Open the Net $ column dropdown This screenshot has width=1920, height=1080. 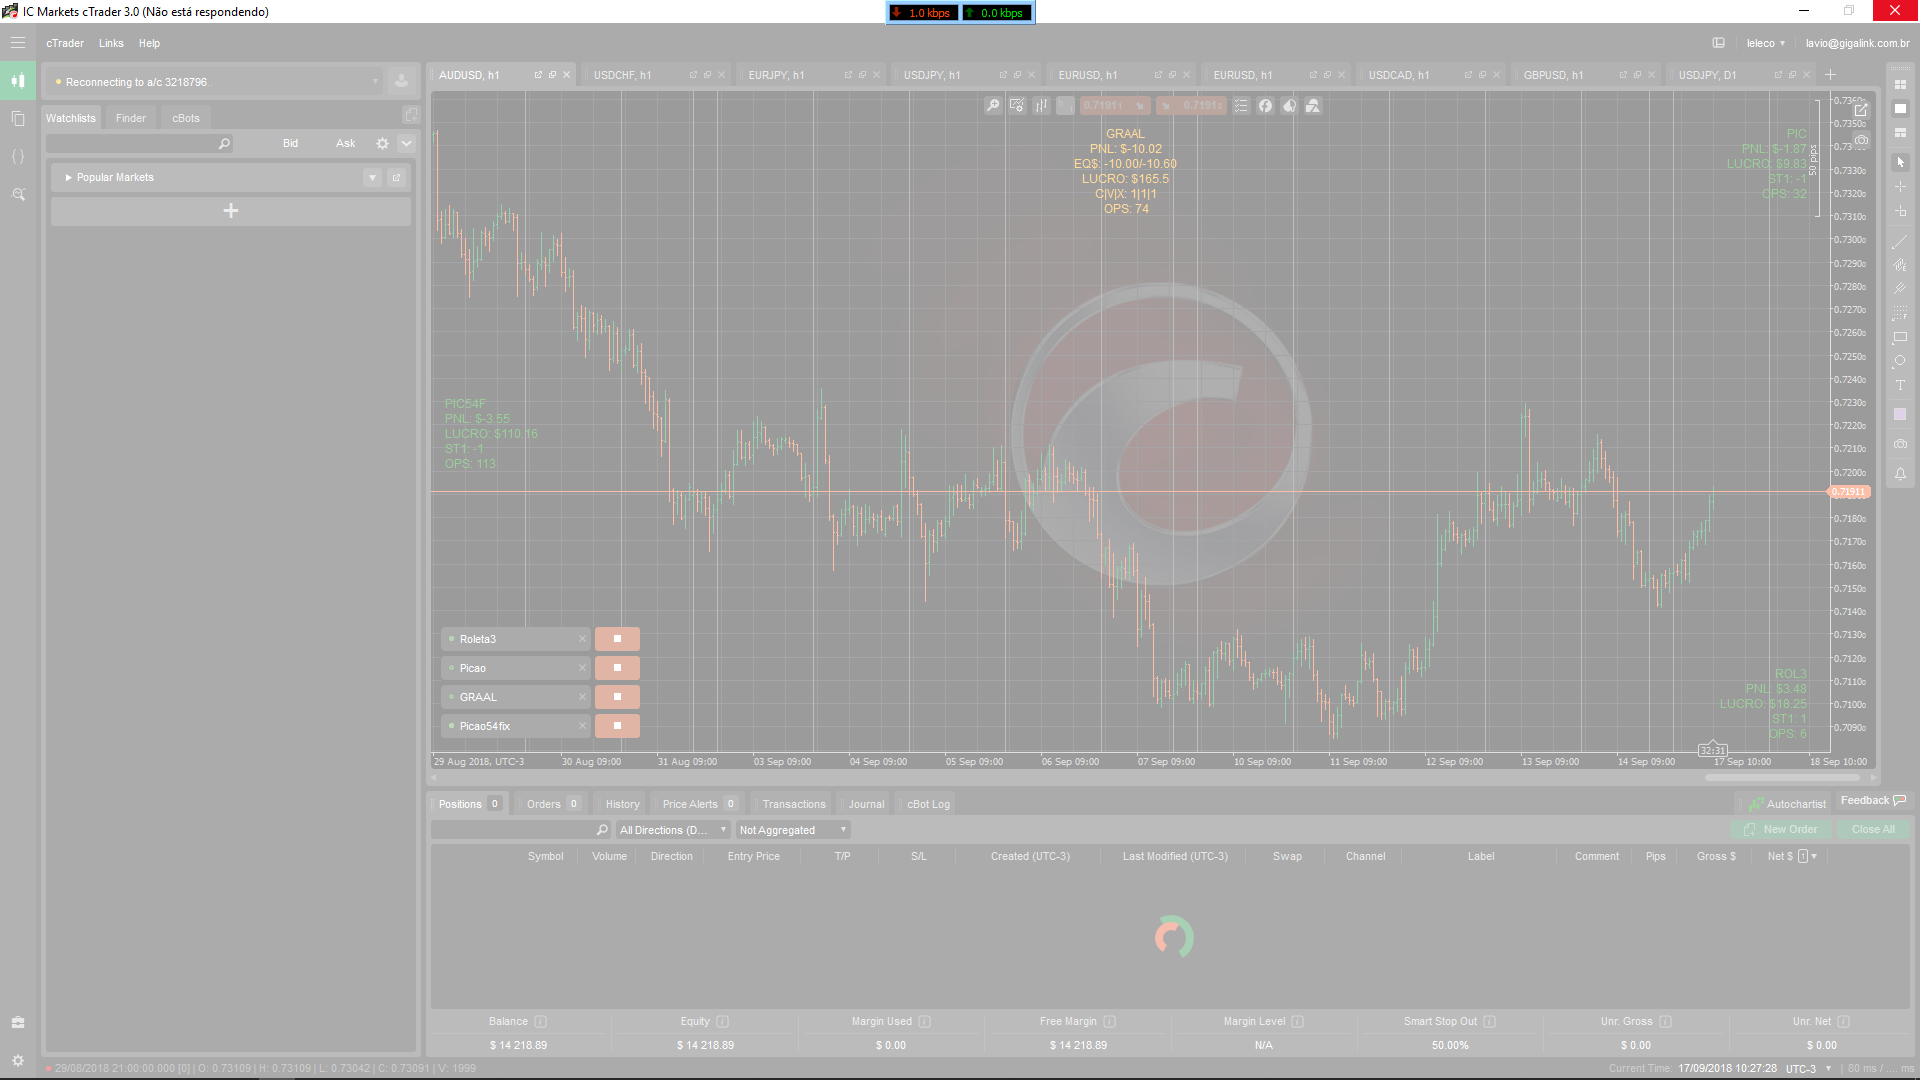[1814, 857]
